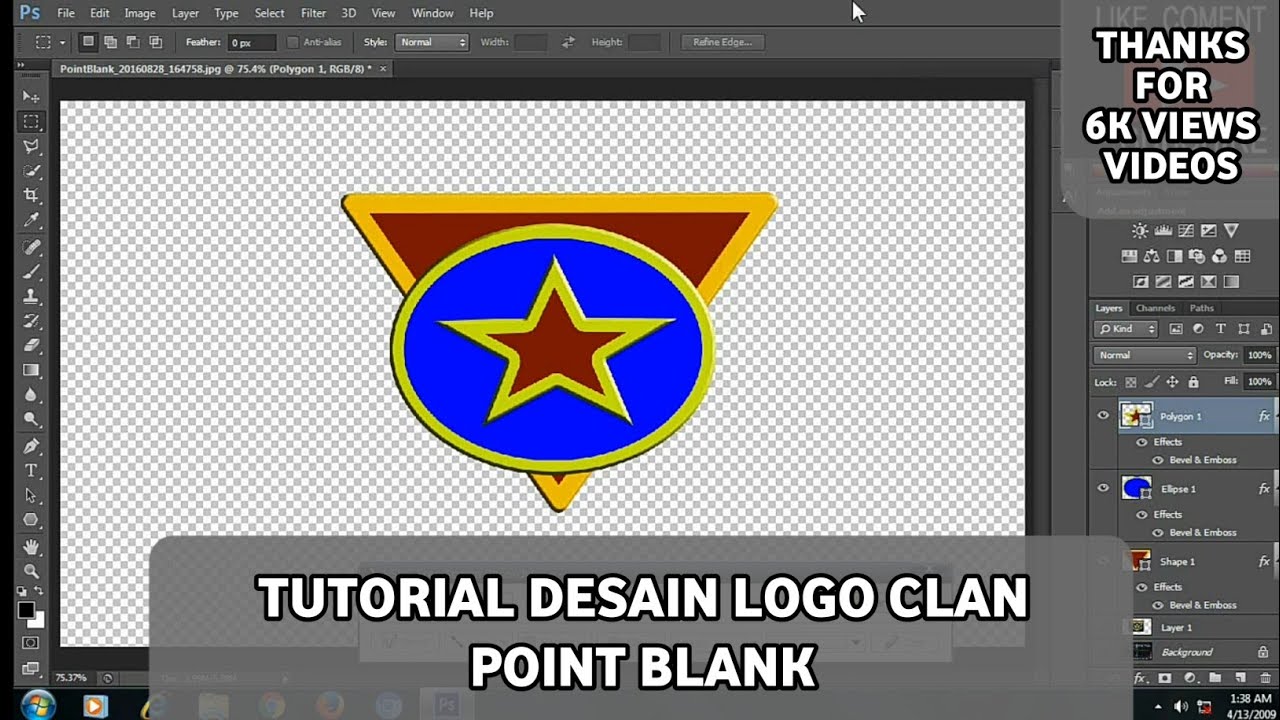Screen dimensions: 1280x720
Task: Select the Gradient tool
Action: pyautogui.click(x=31, y=370)
